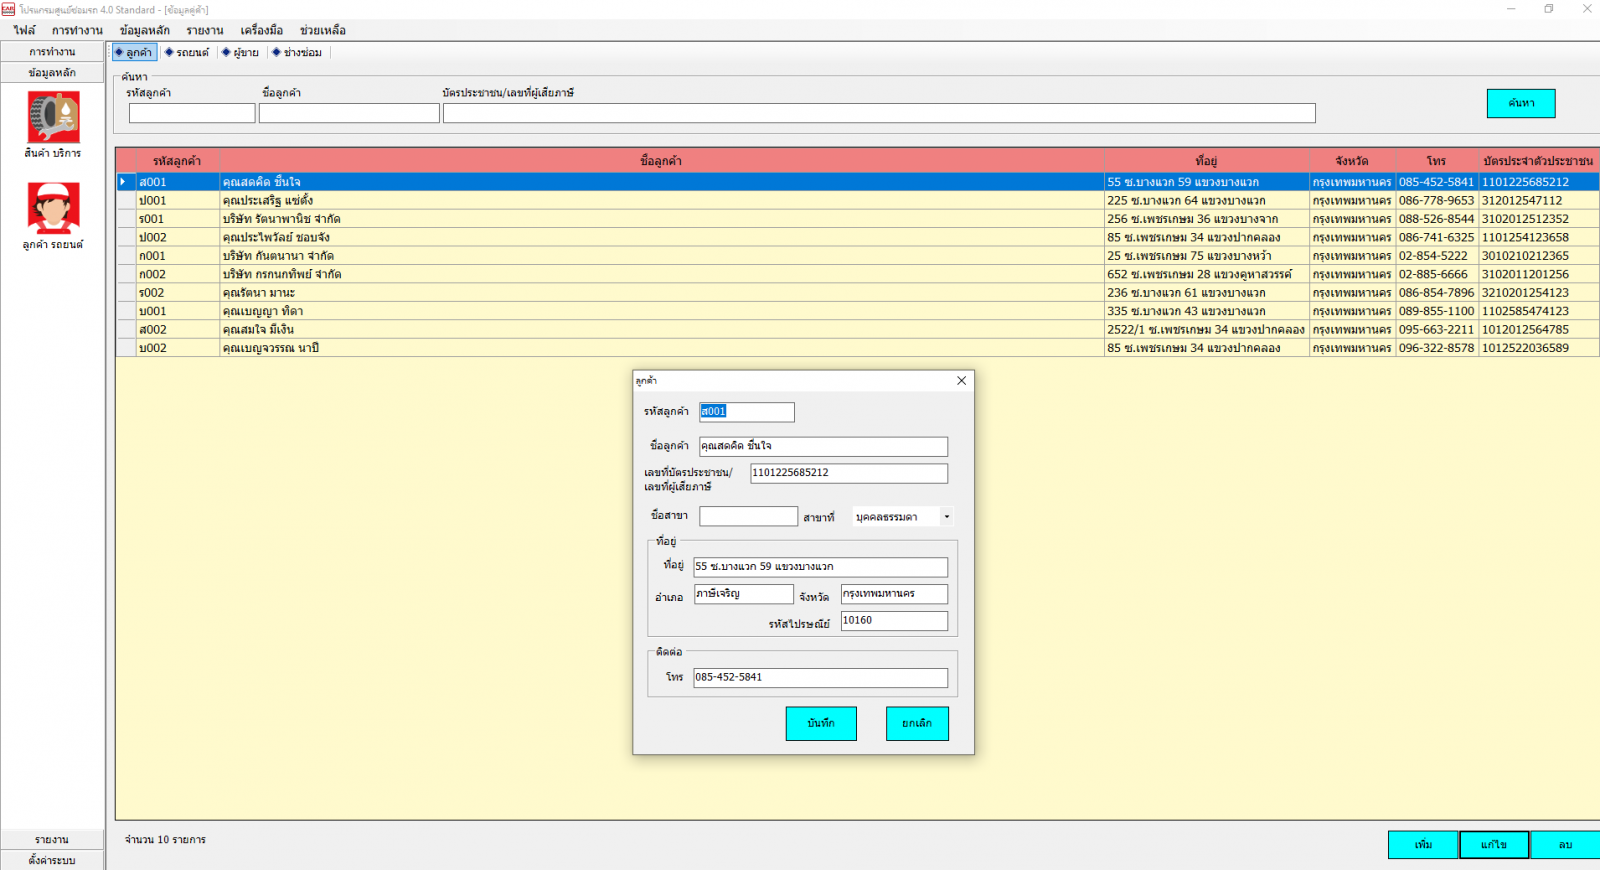Open ตั้งค่าระบบ in the left sidebar

click(x=52, y=860)
